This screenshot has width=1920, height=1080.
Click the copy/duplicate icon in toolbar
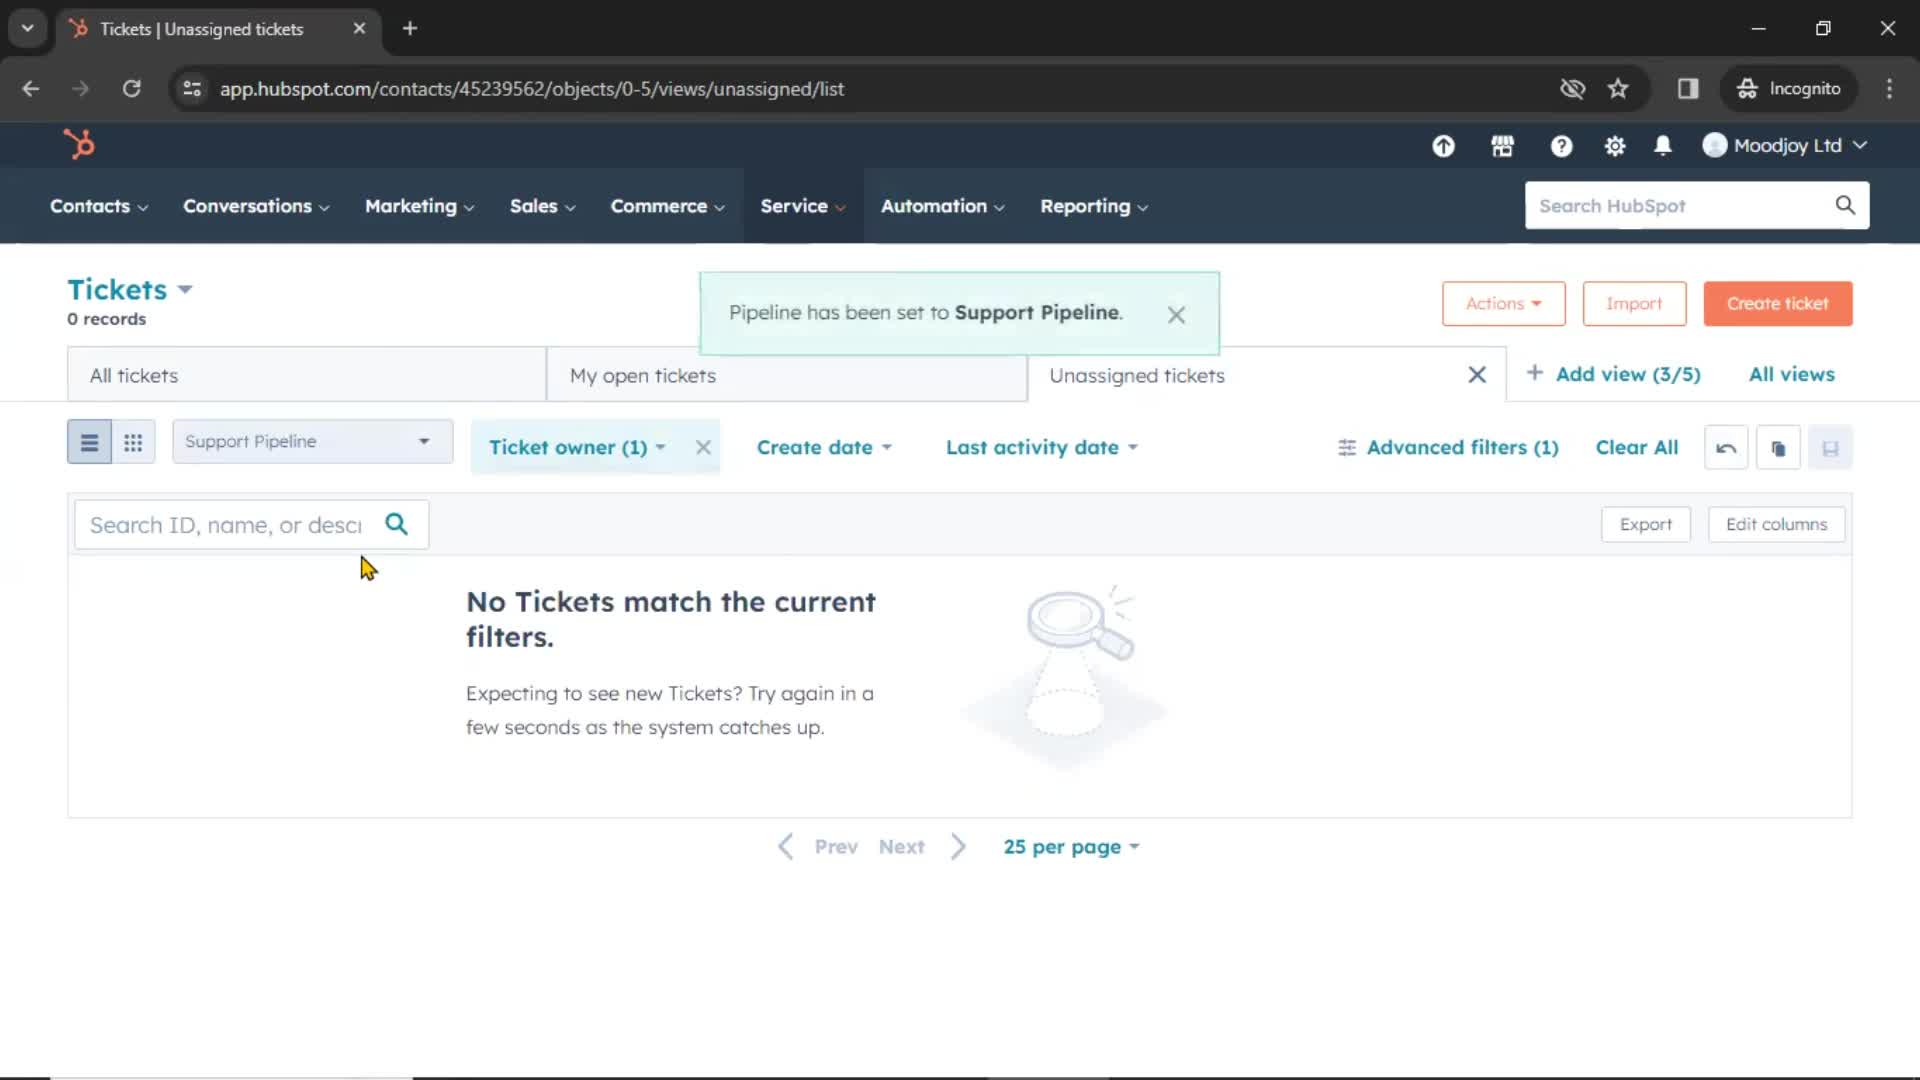click(1779, 447)
